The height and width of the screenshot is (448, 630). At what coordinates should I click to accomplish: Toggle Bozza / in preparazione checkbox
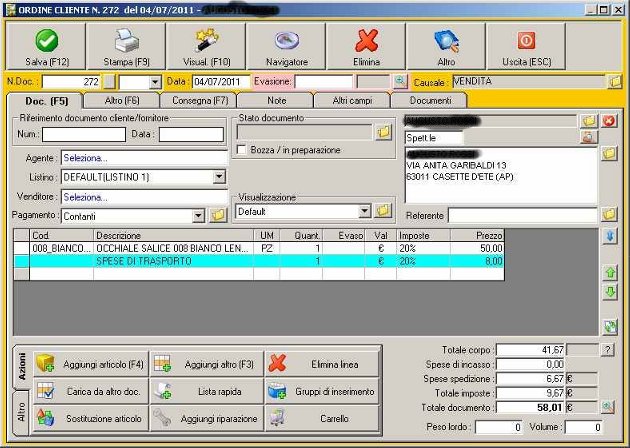(241, 150)
